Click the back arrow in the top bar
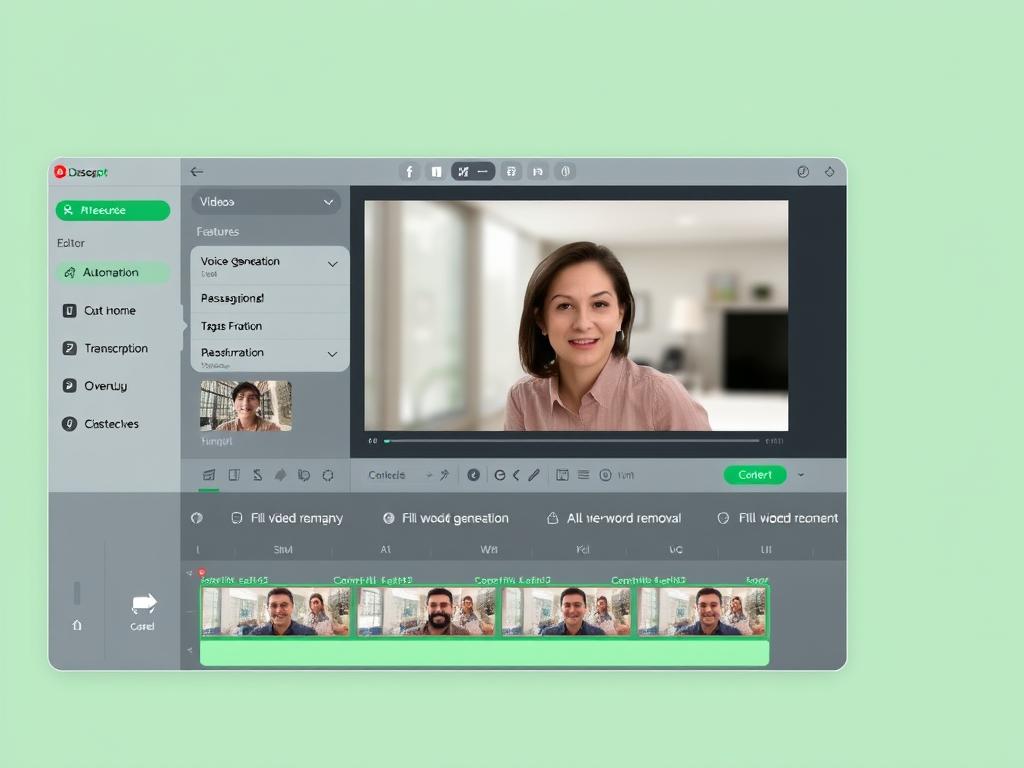1024x768 pixels. [x=197, y=172]
